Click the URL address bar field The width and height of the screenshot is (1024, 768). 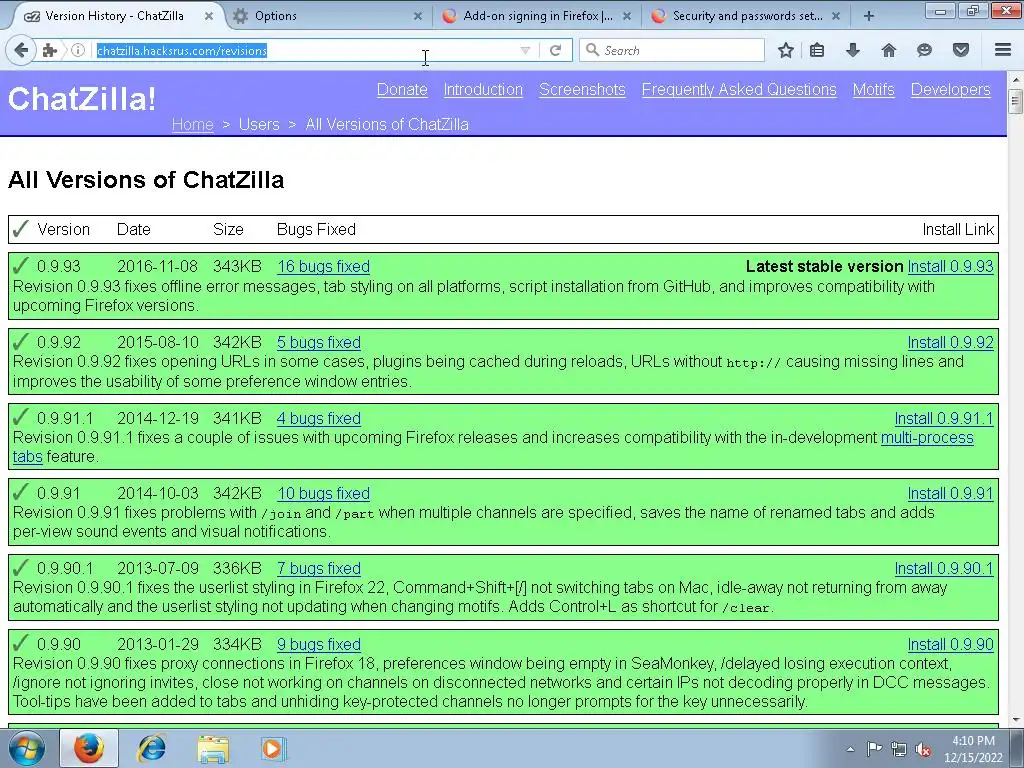(x=304, y=50)
